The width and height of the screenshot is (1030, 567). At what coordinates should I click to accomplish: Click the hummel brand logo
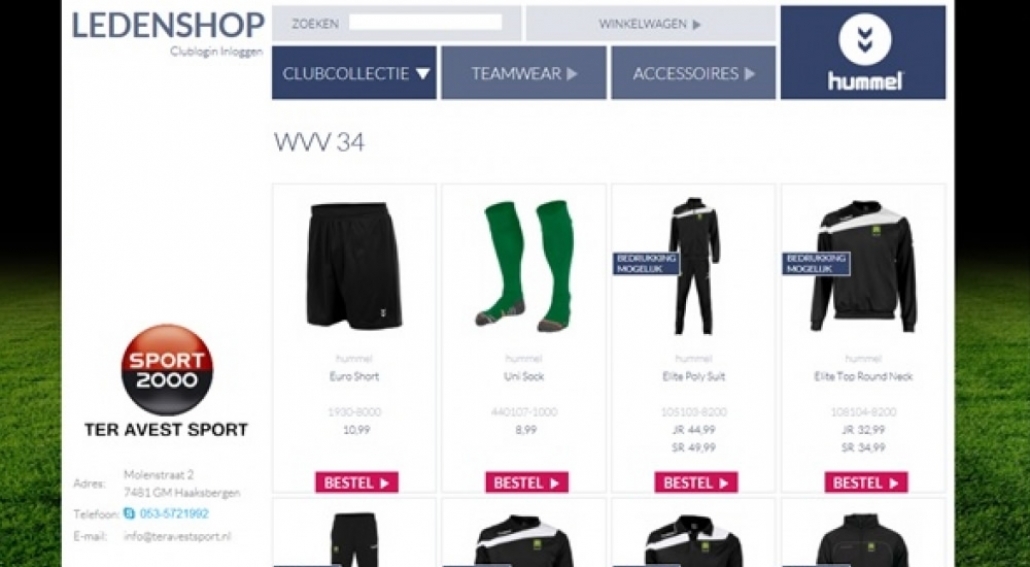[x=863, y=53]
